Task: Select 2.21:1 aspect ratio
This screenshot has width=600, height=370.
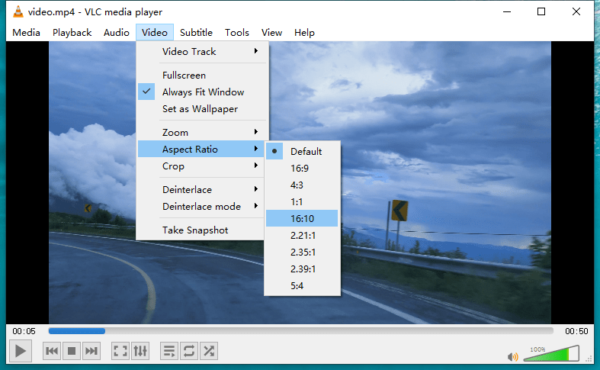Action: [x=302, y=235]
